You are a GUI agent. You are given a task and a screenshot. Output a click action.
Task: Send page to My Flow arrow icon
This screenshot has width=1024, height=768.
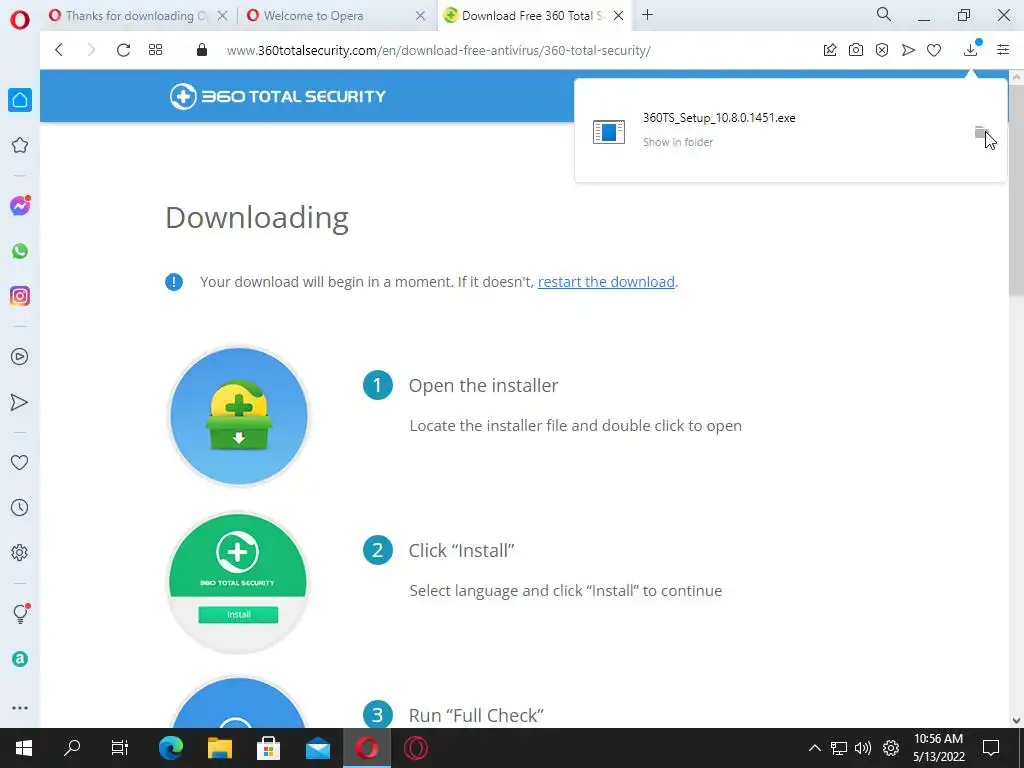908,50
